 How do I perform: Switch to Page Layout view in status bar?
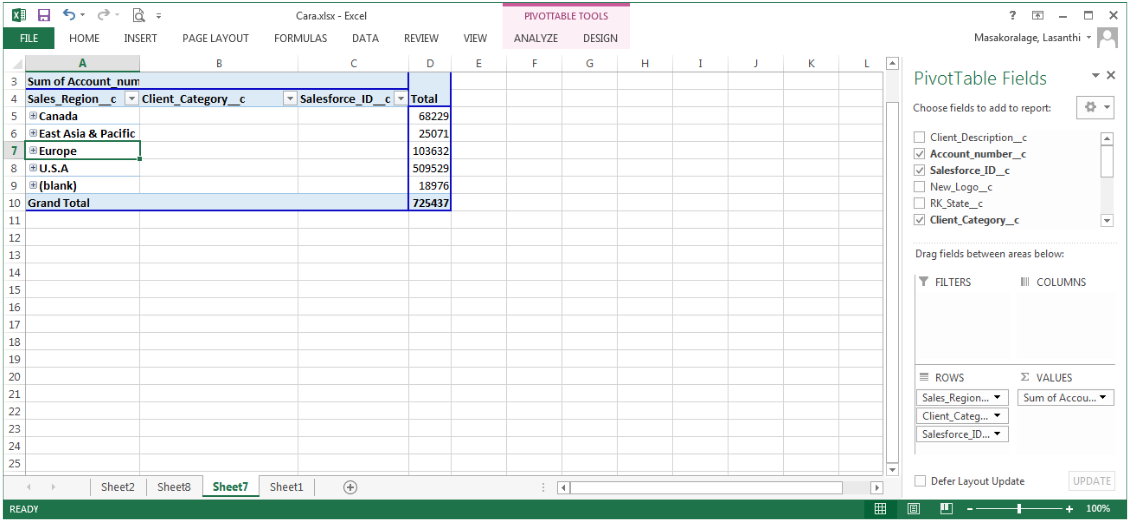click(913, 509)
